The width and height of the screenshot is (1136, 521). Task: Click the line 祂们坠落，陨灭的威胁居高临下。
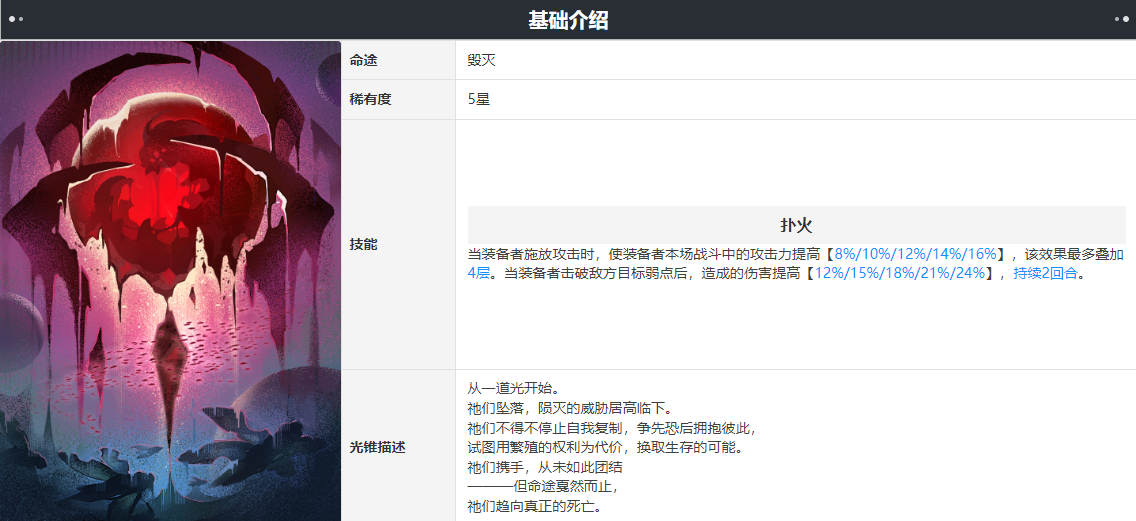pos(571,409)
